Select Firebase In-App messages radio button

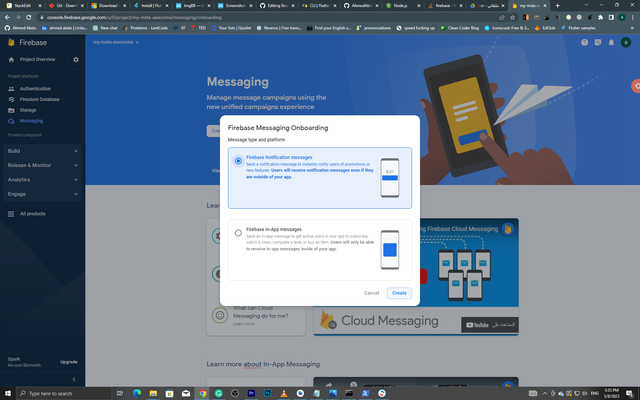(x=238, y=233)
